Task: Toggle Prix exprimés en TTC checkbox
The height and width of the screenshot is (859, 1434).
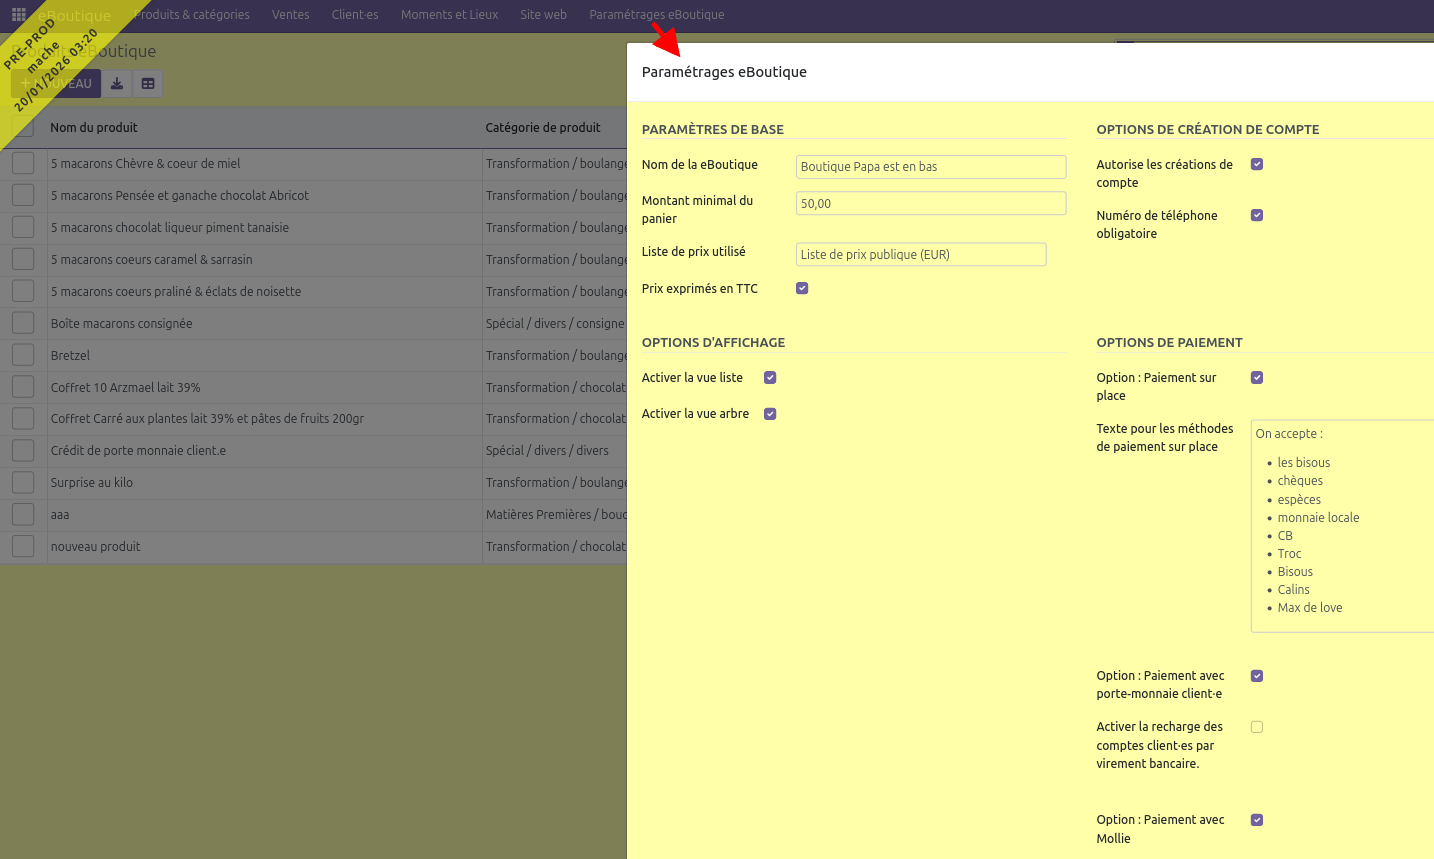Action: pos(802,288)
